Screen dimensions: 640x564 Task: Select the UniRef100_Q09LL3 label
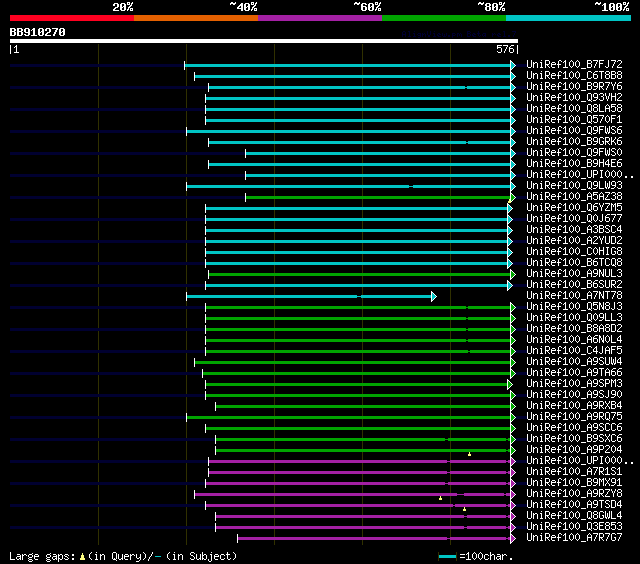pyautogui.click(x=574, y=318)
